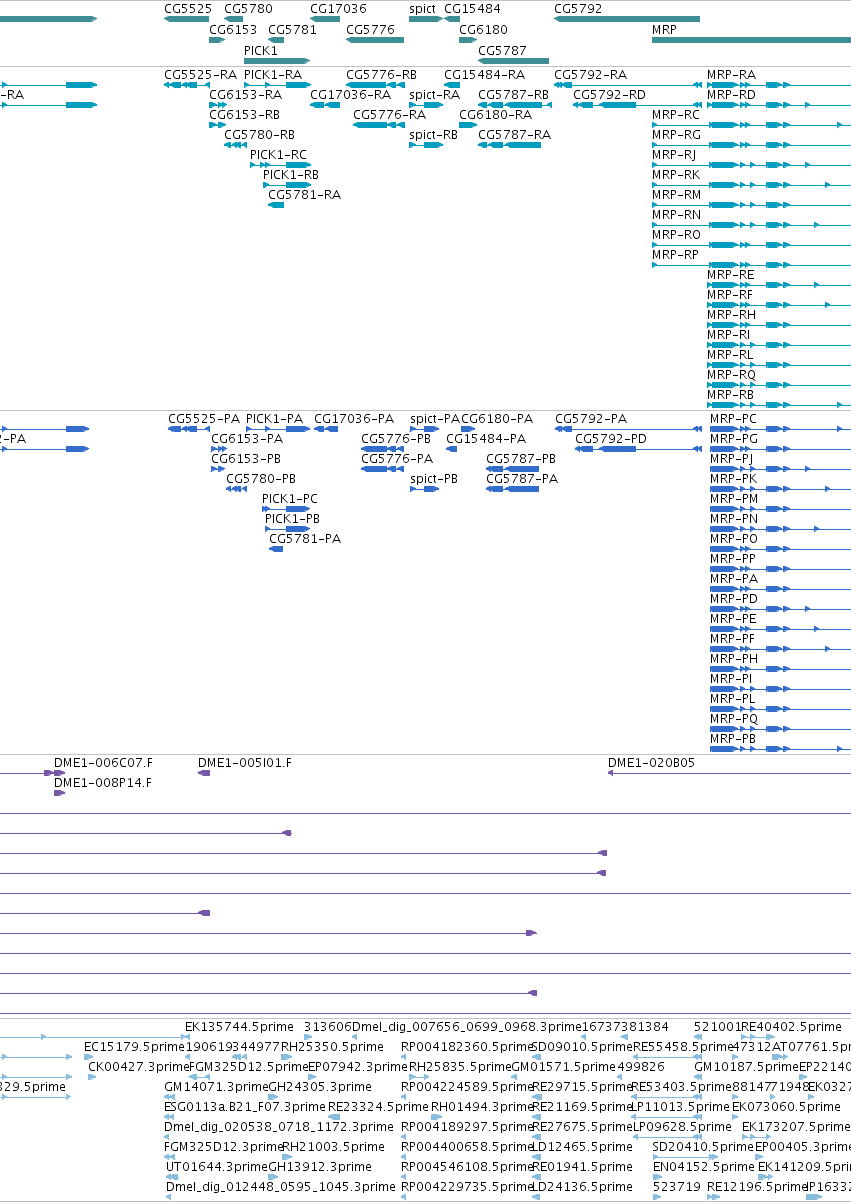The height and width of the screenshot is (1202, 851).
Task: Select protein MRP-PC
Action: [734, 419]
